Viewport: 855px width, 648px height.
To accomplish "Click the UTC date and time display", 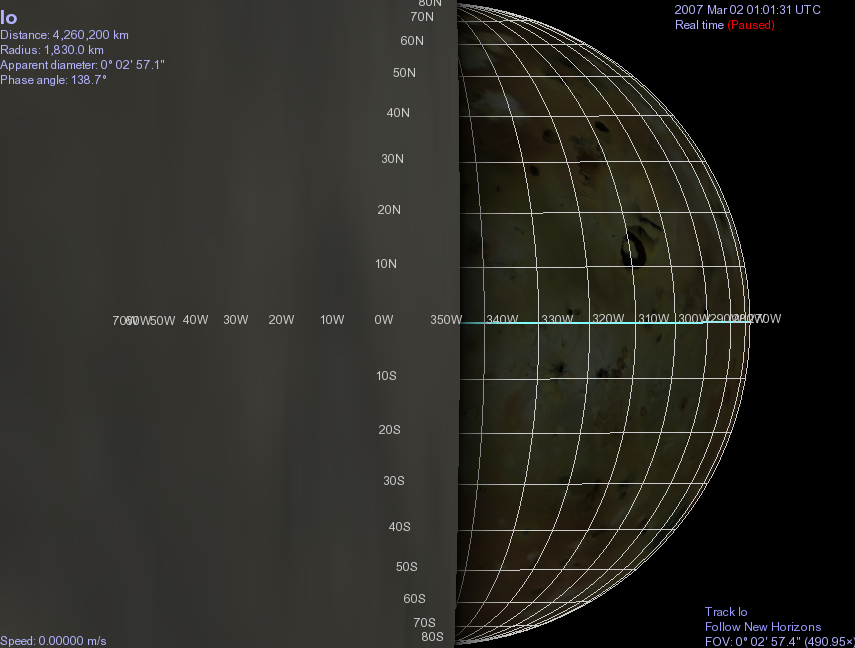I will [x=747, y=10].
